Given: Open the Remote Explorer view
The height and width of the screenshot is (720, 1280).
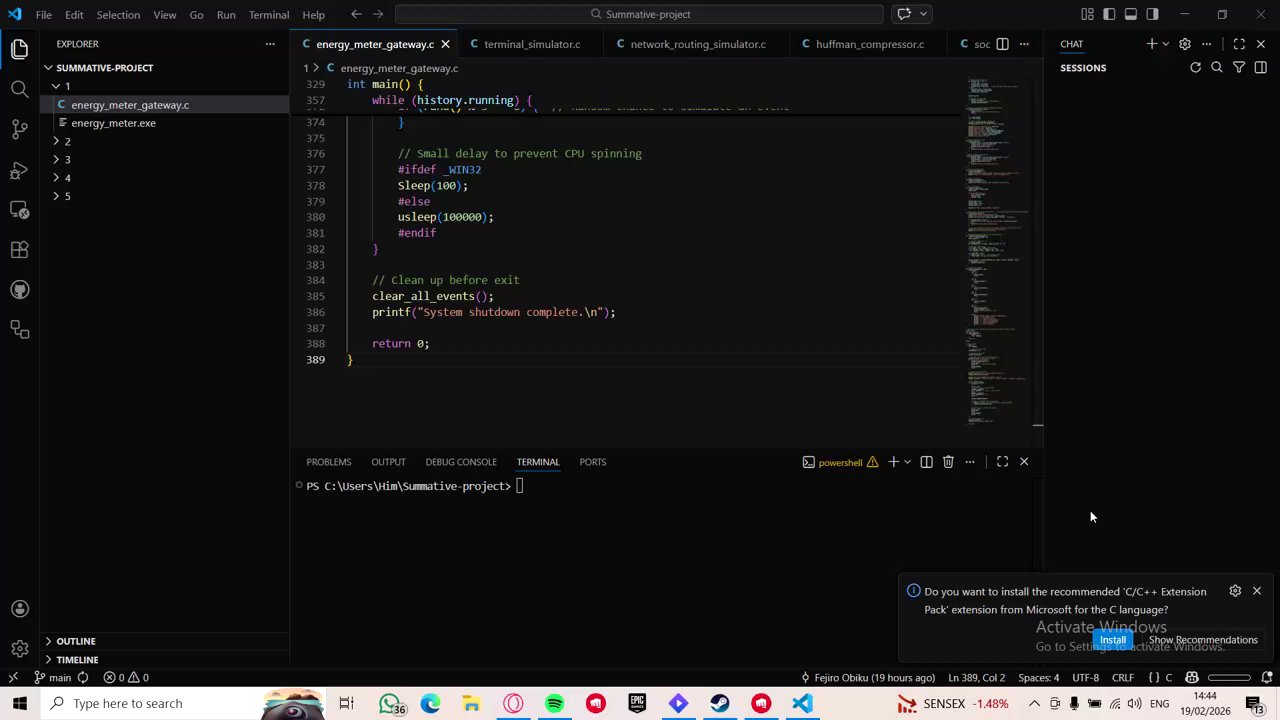Looking at the screenshot, I should pos(19,210).
